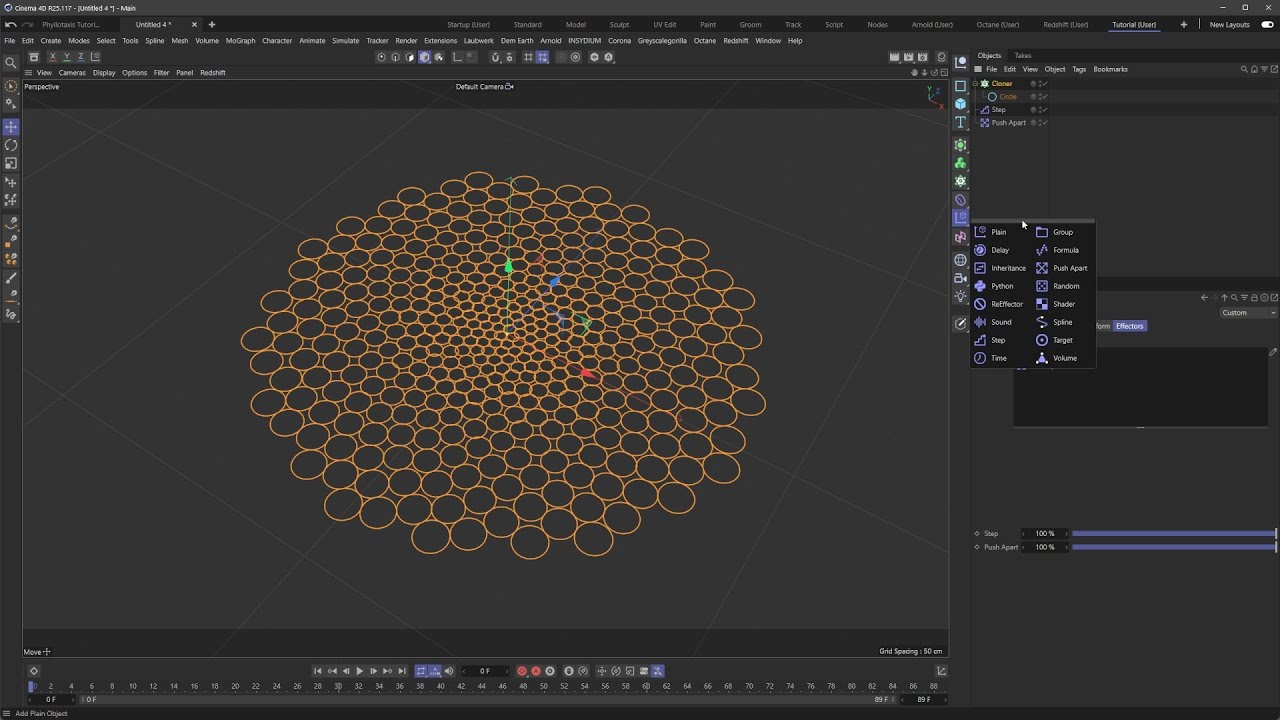
Task: Collapse the Cloner hierarchy
Action: point(977,84)
